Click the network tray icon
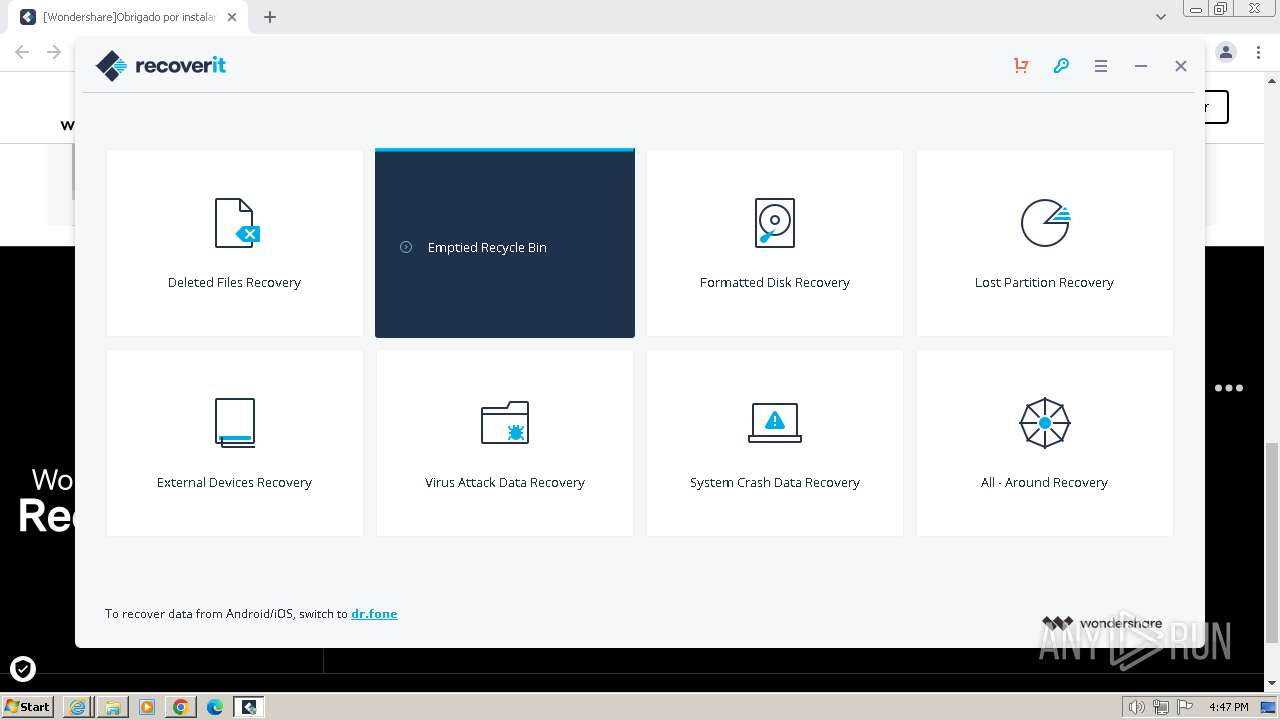 [1161, 707]
